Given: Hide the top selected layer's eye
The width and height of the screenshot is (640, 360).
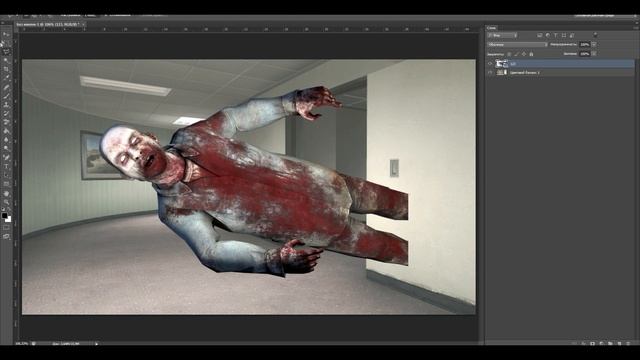Looking at the screenshot, I should 490,64.
